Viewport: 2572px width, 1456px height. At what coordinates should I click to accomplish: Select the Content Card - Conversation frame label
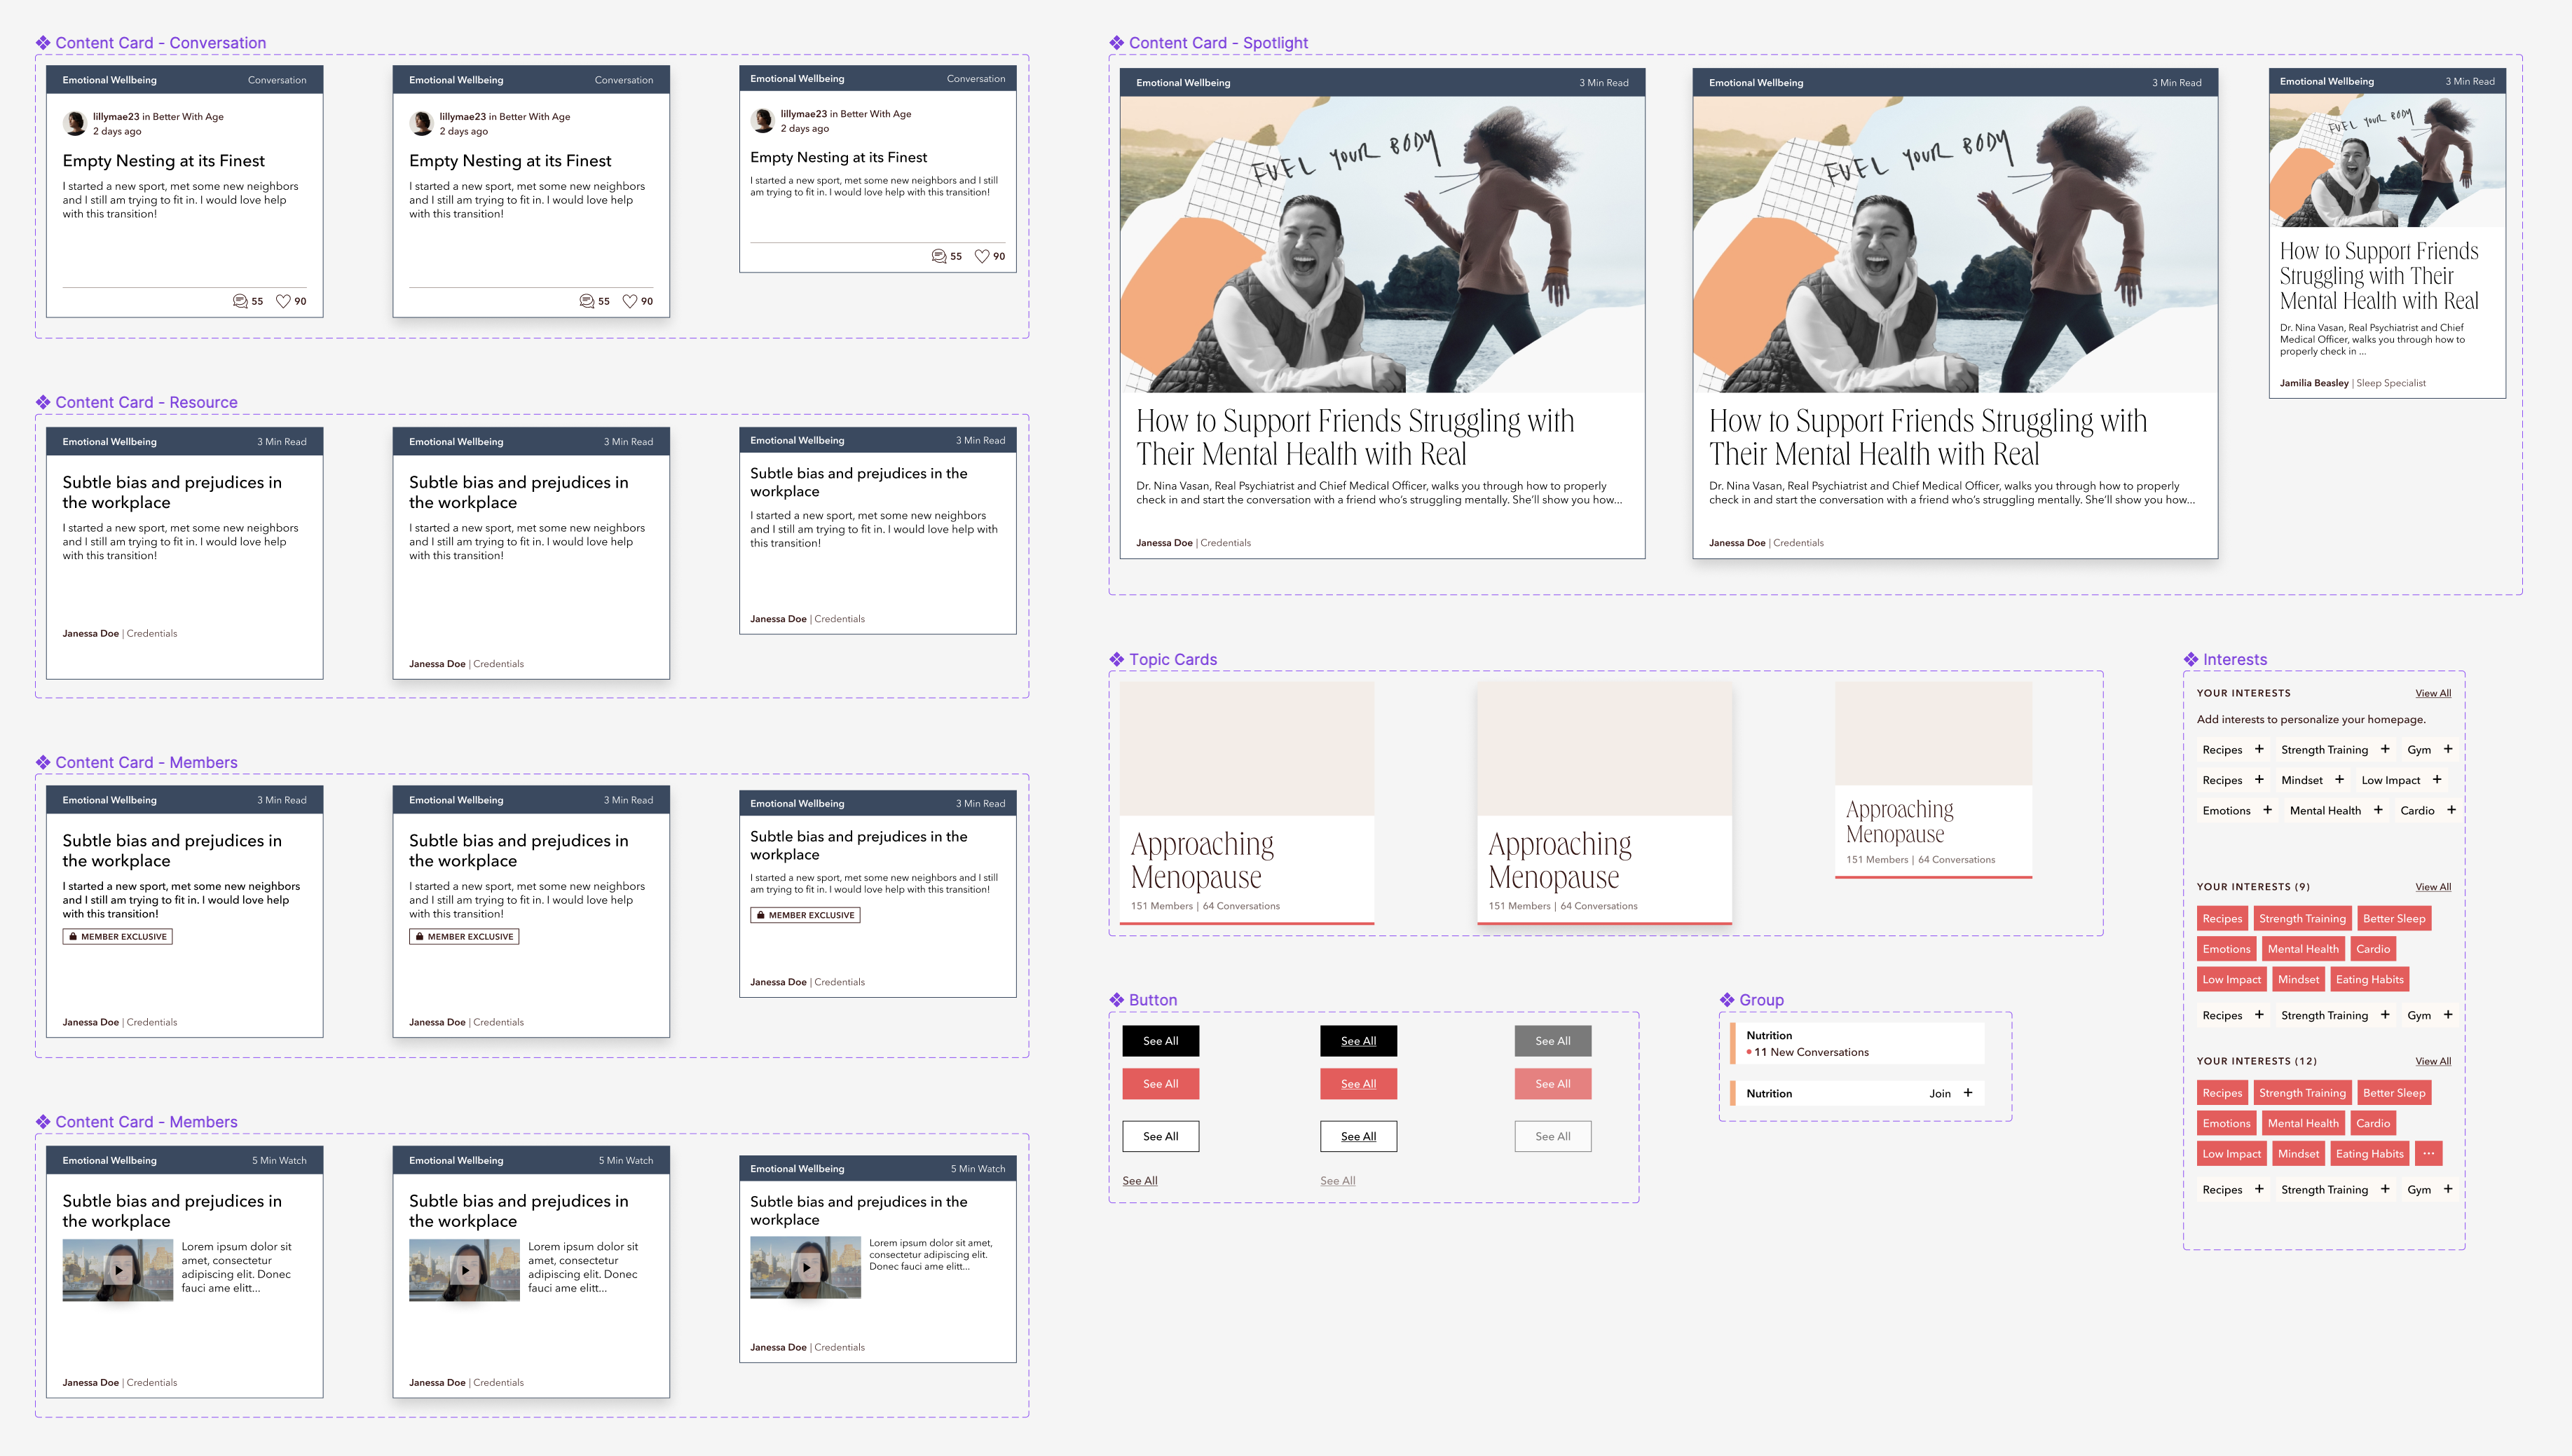coord(160,42)
